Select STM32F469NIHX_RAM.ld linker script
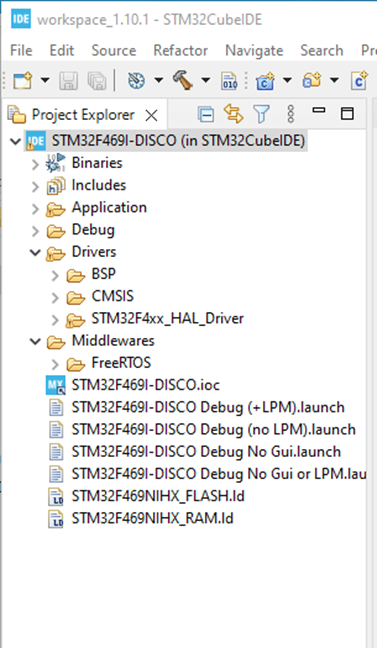377x648 pixels. [153, 519]
